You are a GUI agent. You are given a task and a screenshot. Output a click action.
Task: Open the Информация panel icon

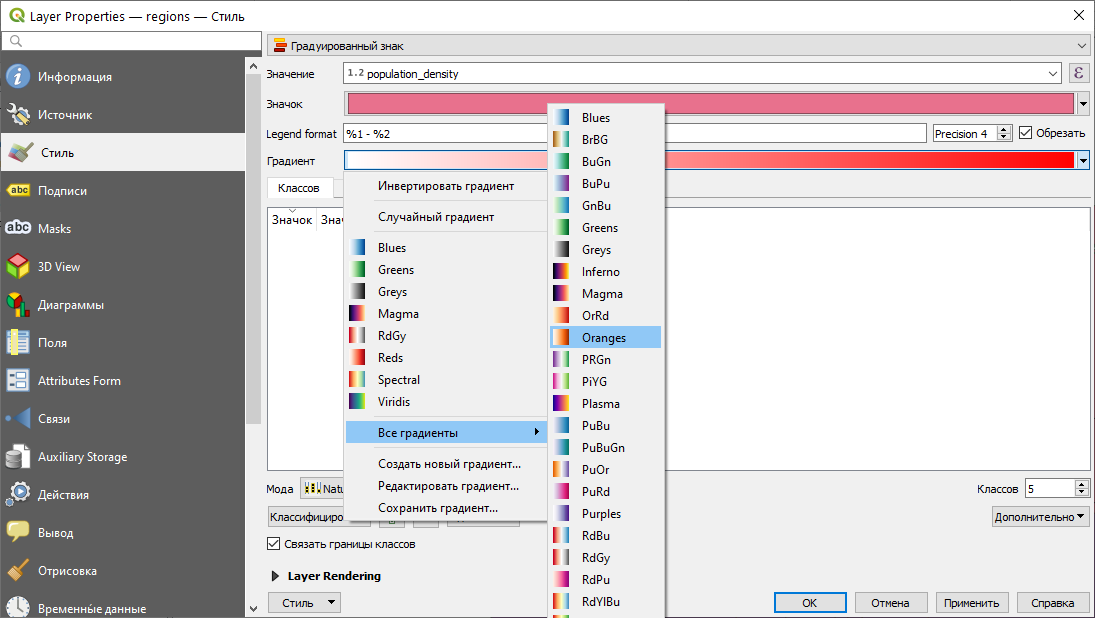18,77
